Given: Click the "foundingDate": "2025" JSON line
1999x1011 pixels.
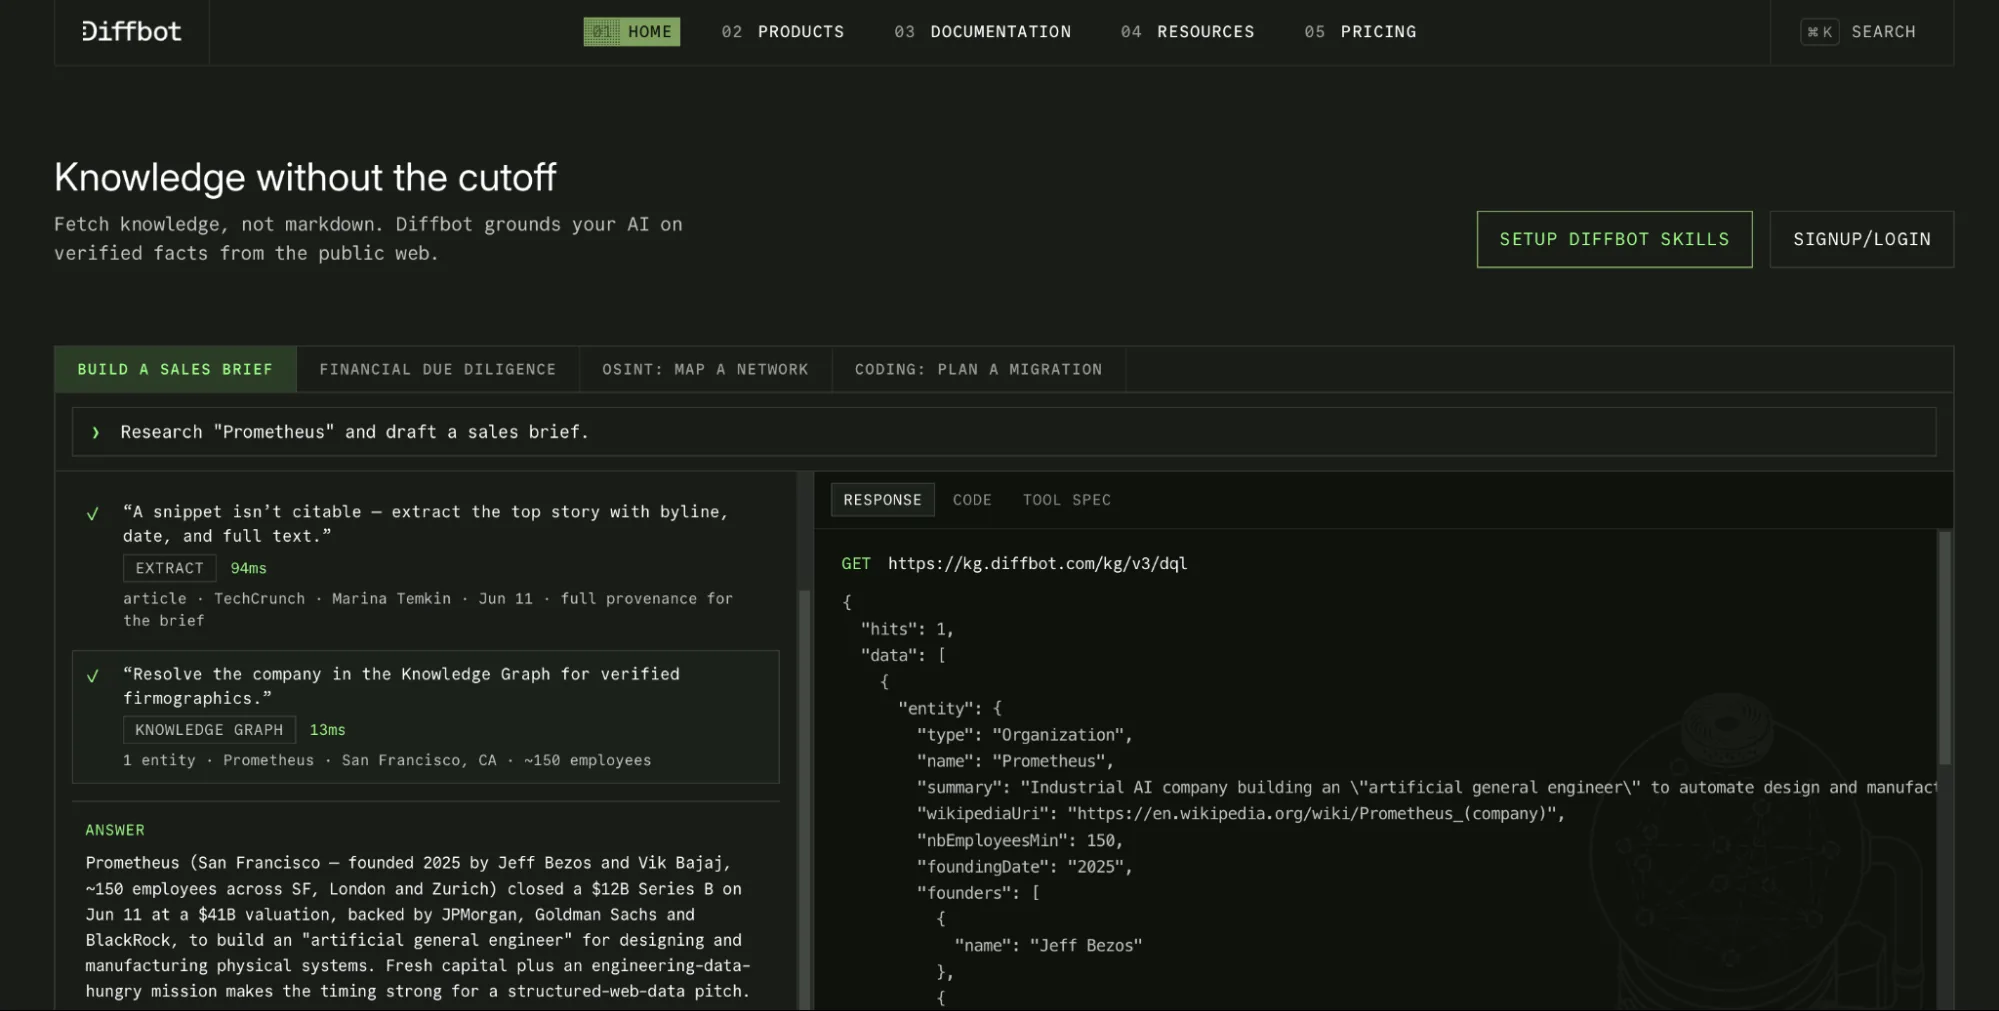Looking at the screenshot, I should click(1025, 867).
